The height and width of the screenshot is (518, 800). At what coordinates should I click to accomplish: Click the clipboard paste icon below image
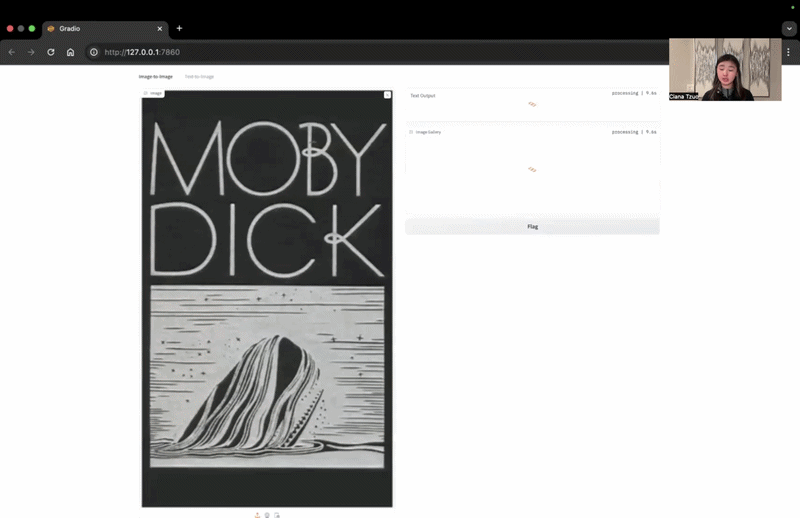click(x=277, y=515)
